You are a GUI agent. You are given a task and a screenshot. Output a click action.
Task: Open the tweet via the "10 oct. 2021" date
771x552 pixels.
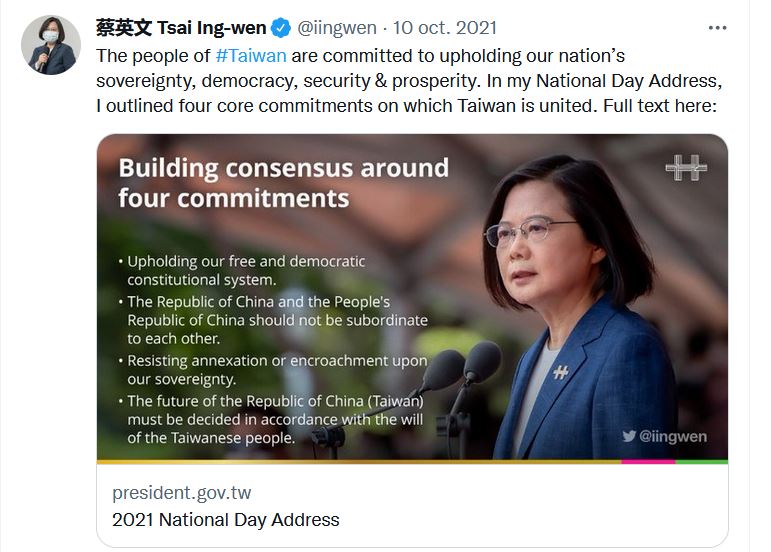pos(445,28)
